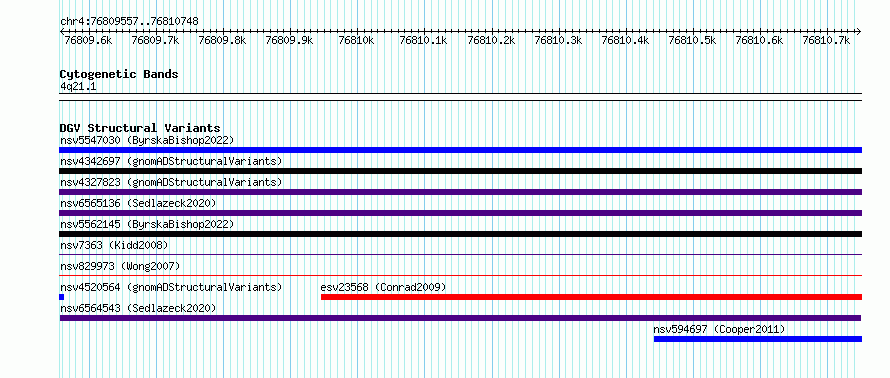Click ruler tick label 76810.5k
The width and height of the screenshot is (890, 378).
[x=692, y=41]
